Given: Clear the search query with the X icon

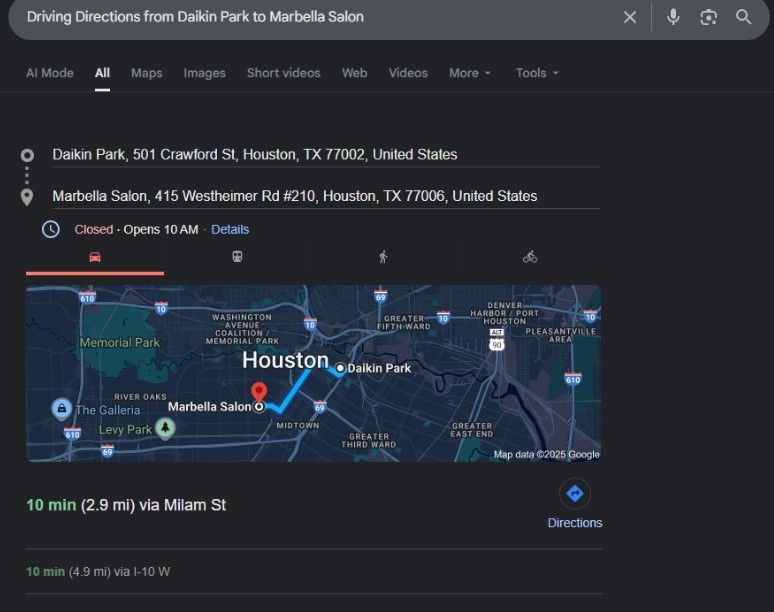Looking at the screenshot, I should click(630, 17).
